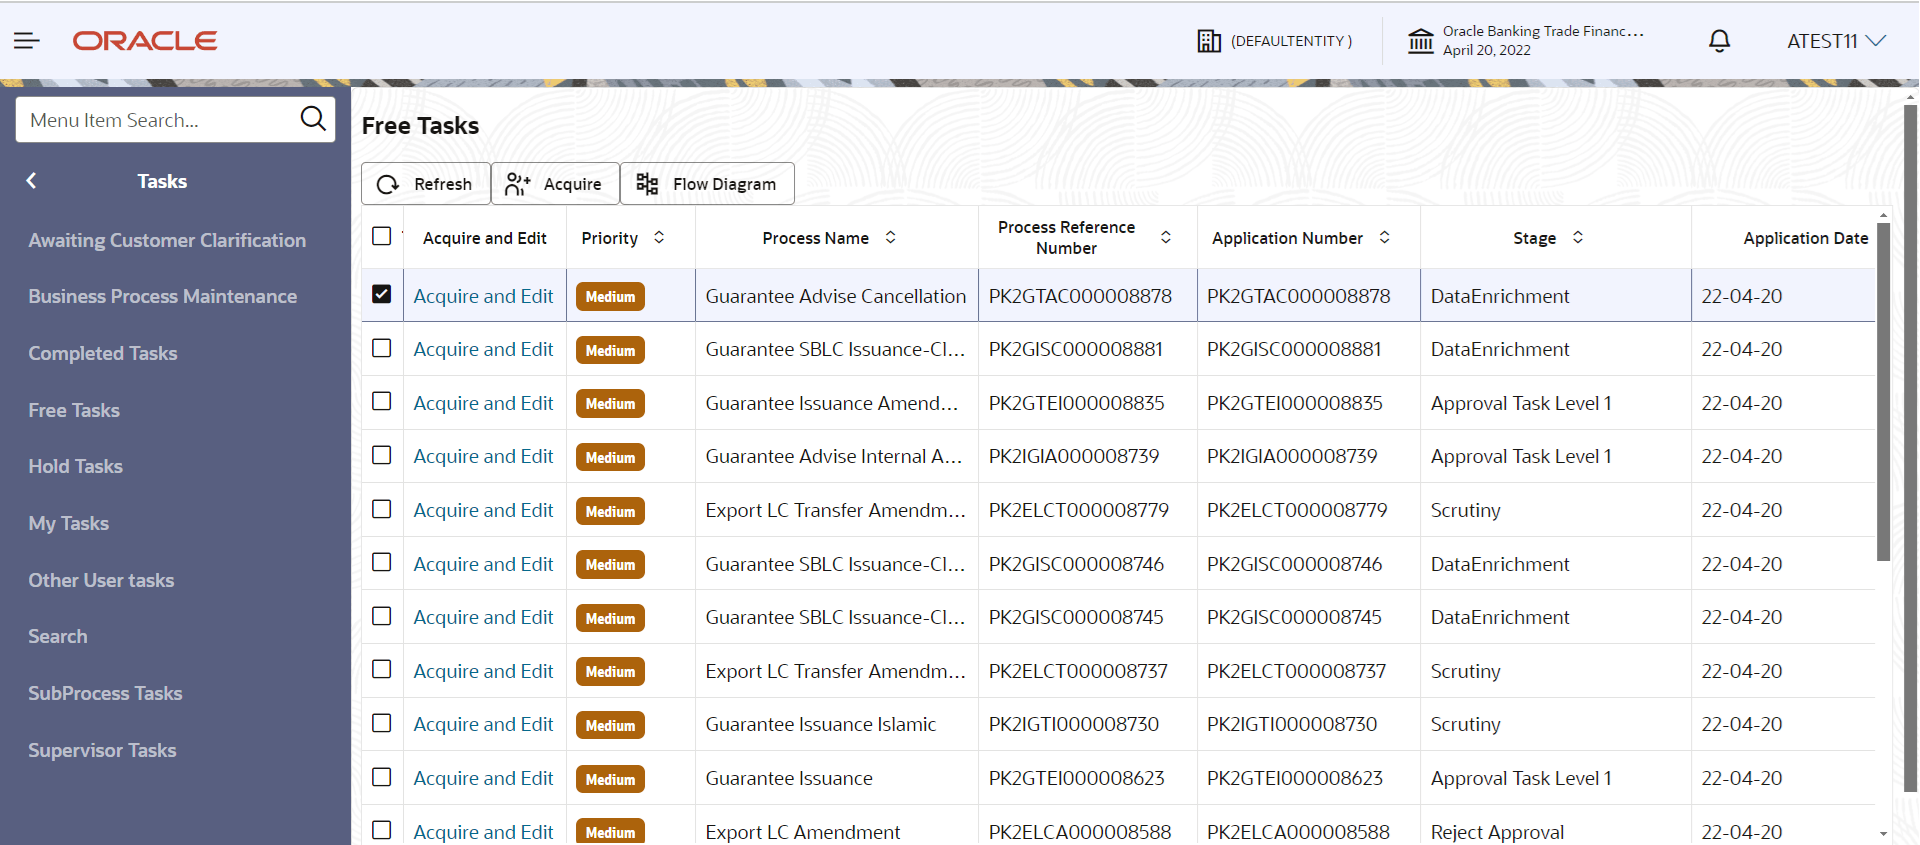
Task: Sort by Process Name column
Action: 890,238
